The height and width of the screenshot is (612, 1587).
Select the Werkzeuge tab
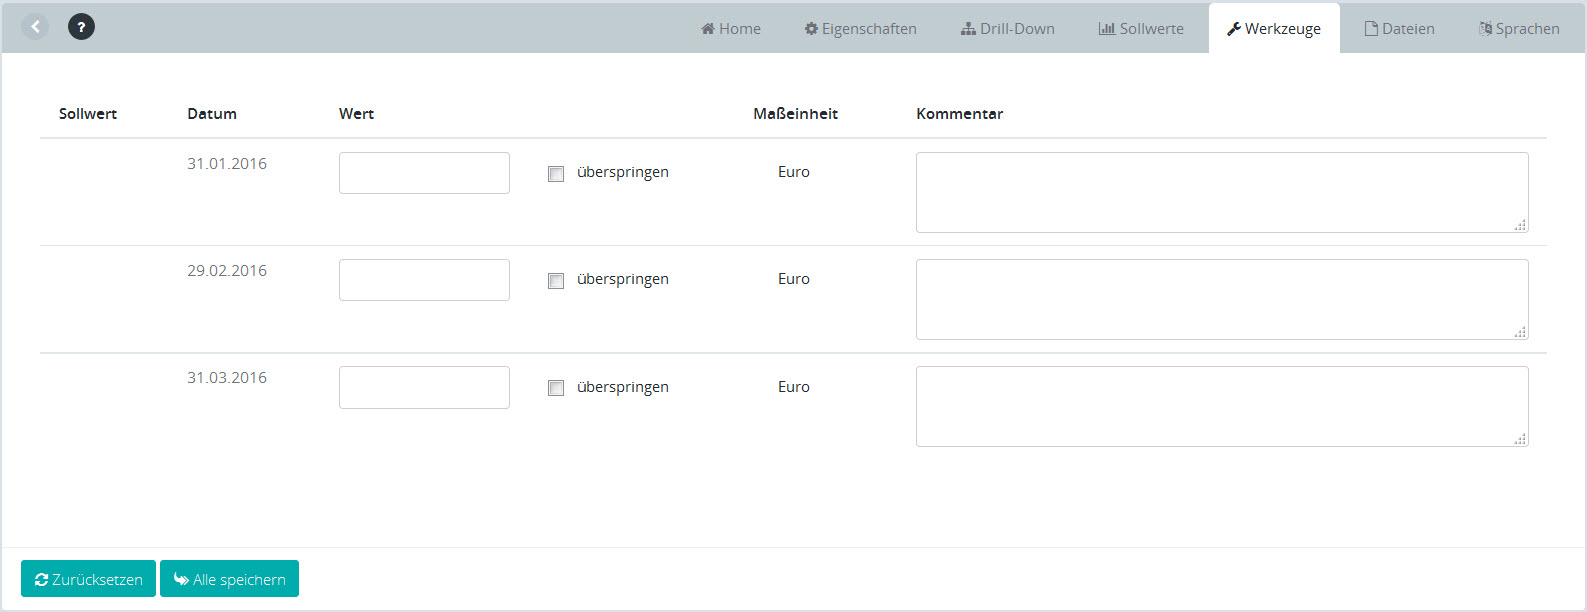(x=1274, y=29)
